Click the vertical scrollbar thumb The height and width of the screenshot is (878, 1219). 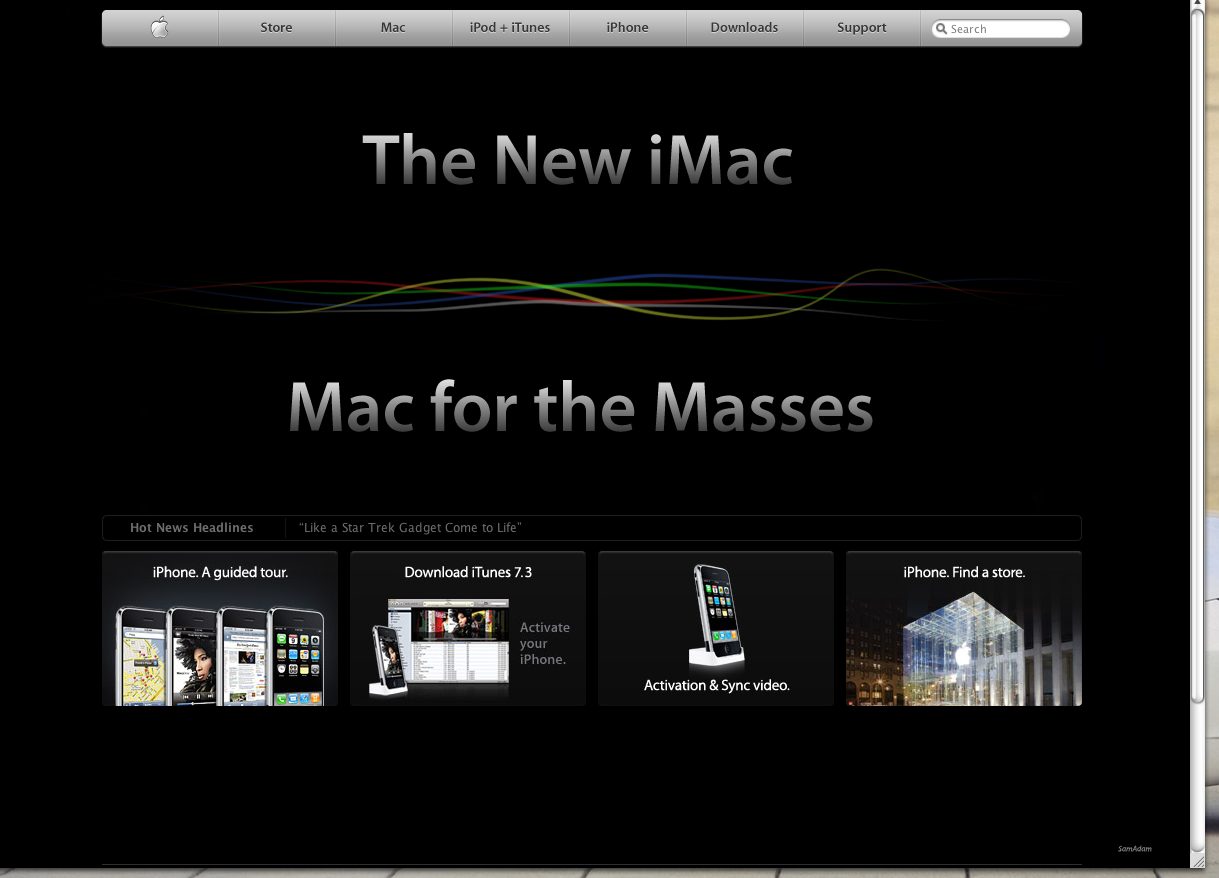pyautogui.click(x=1198, y=355)
